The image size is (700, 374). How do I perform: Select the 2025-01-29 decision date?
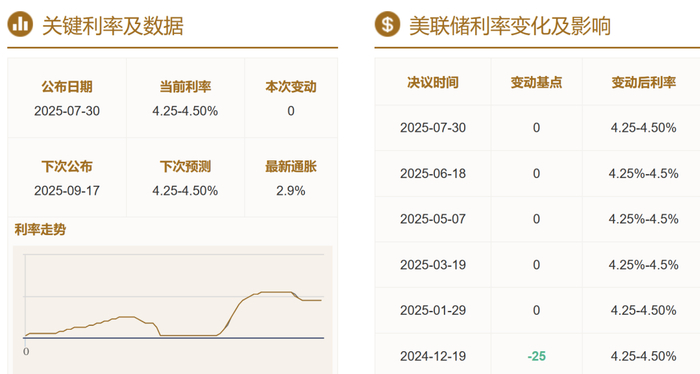(433, 310)
